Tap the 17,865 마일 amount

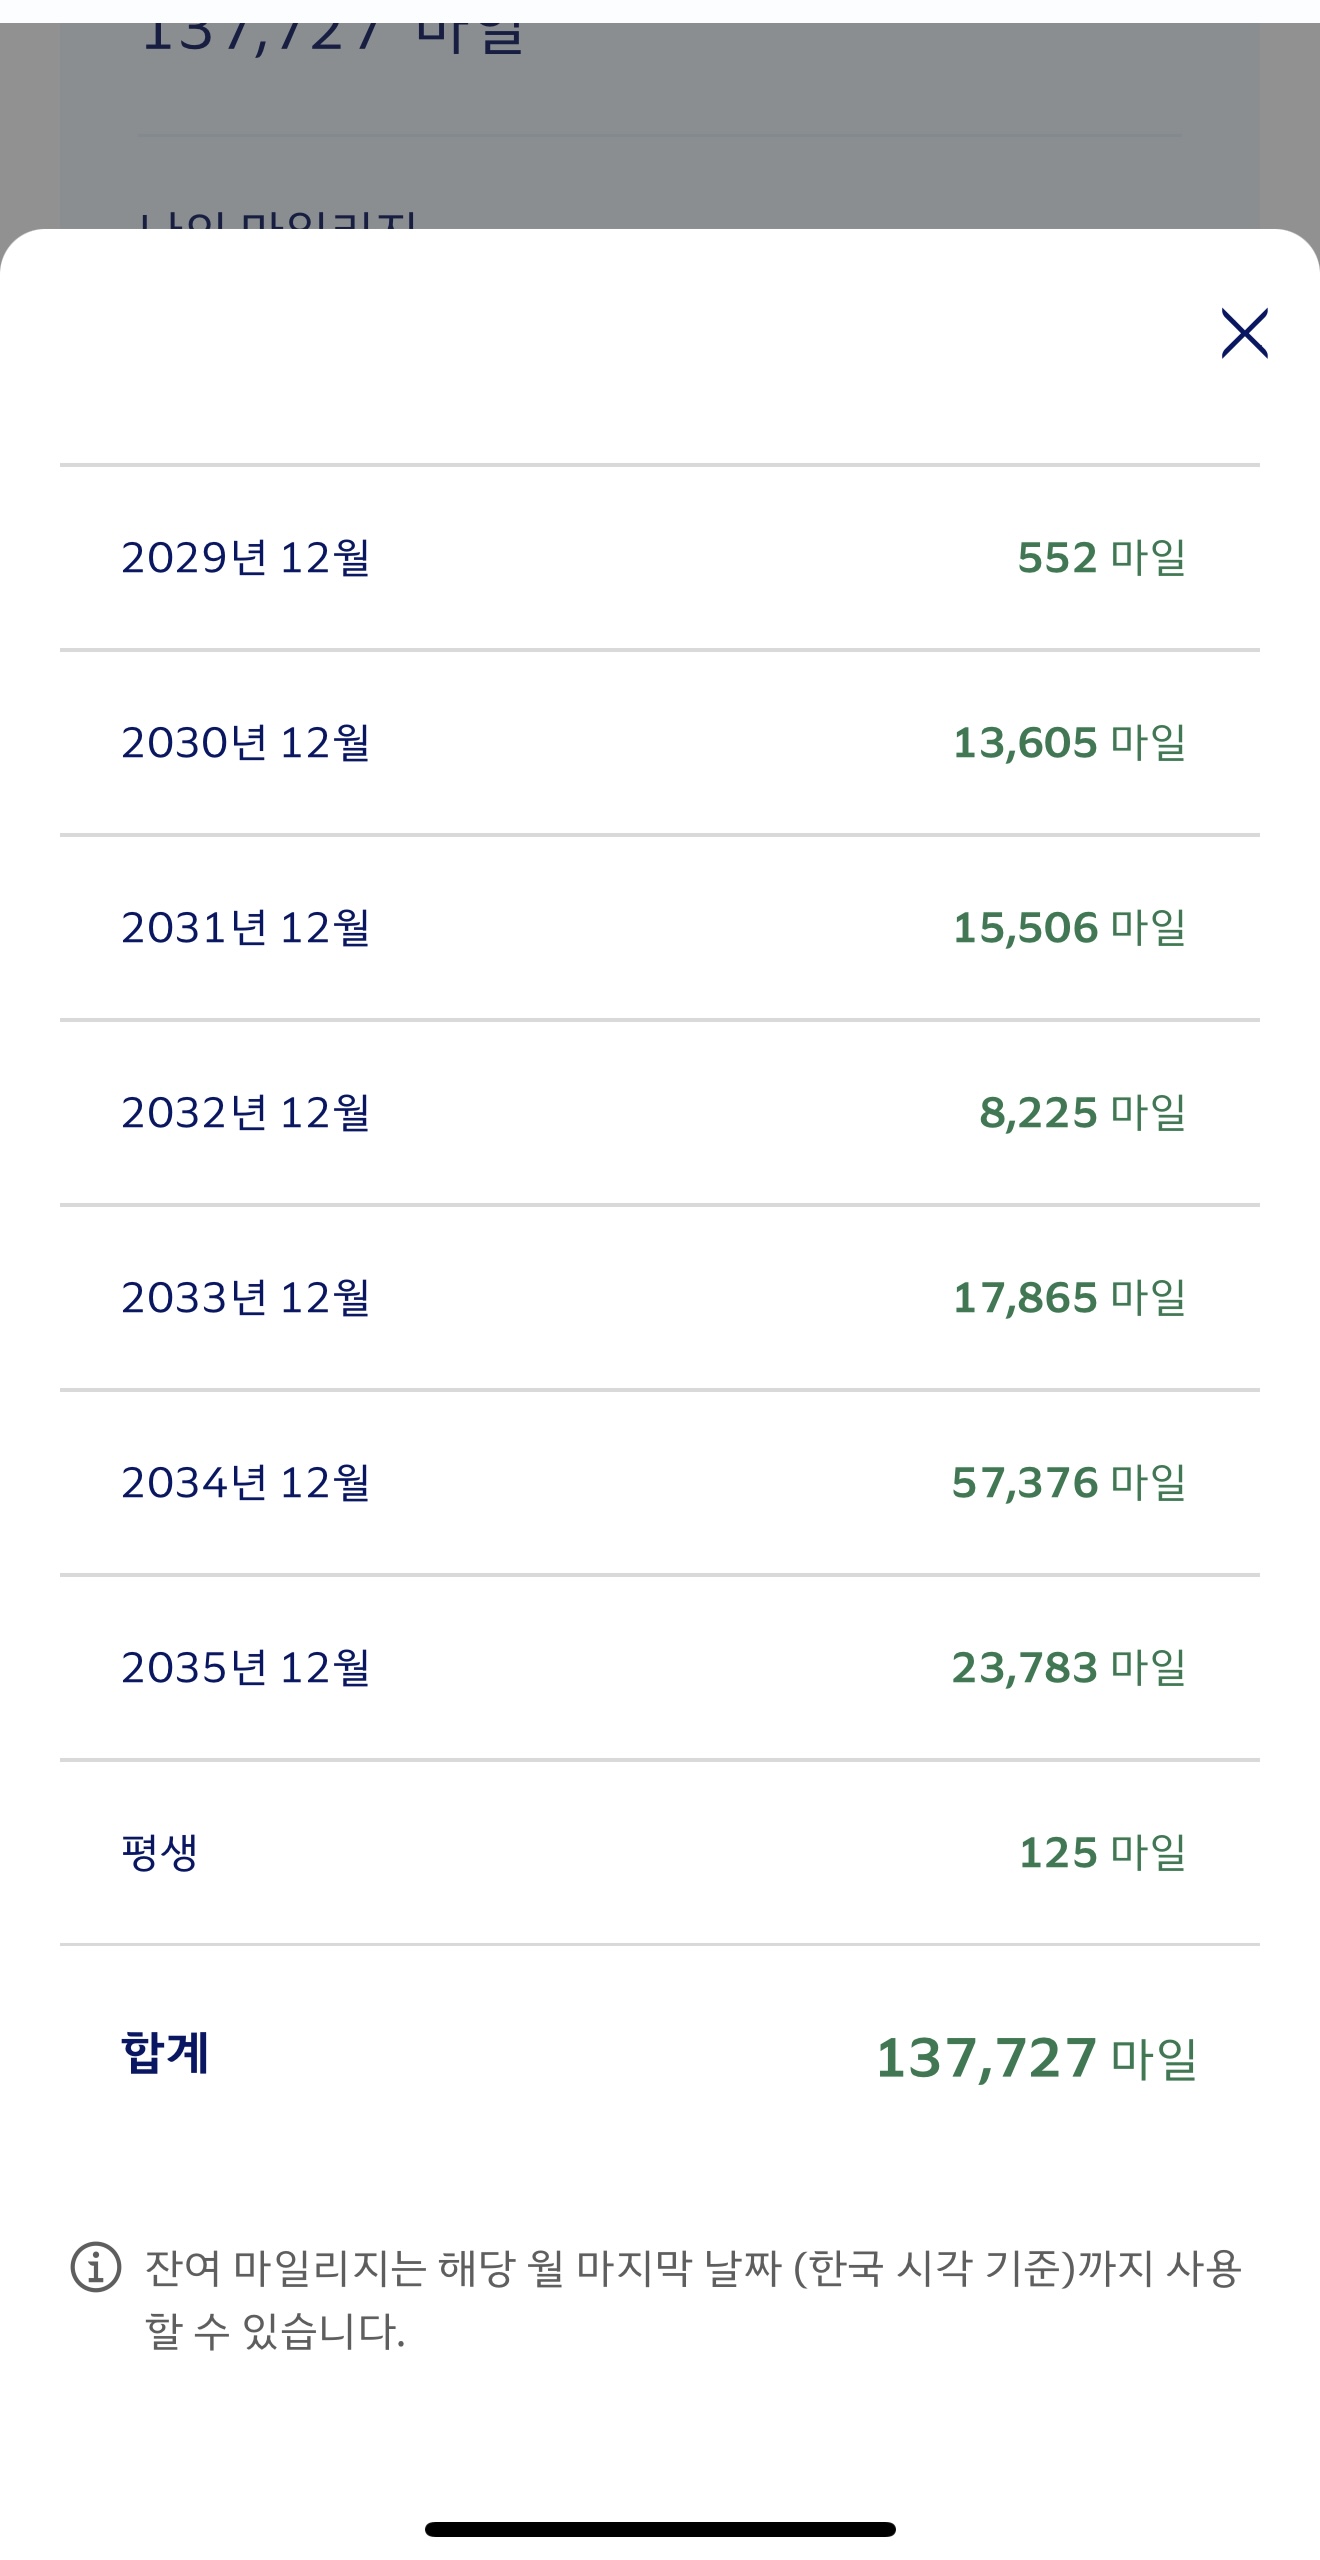pyautogui.click(x=1069, y=1298)
